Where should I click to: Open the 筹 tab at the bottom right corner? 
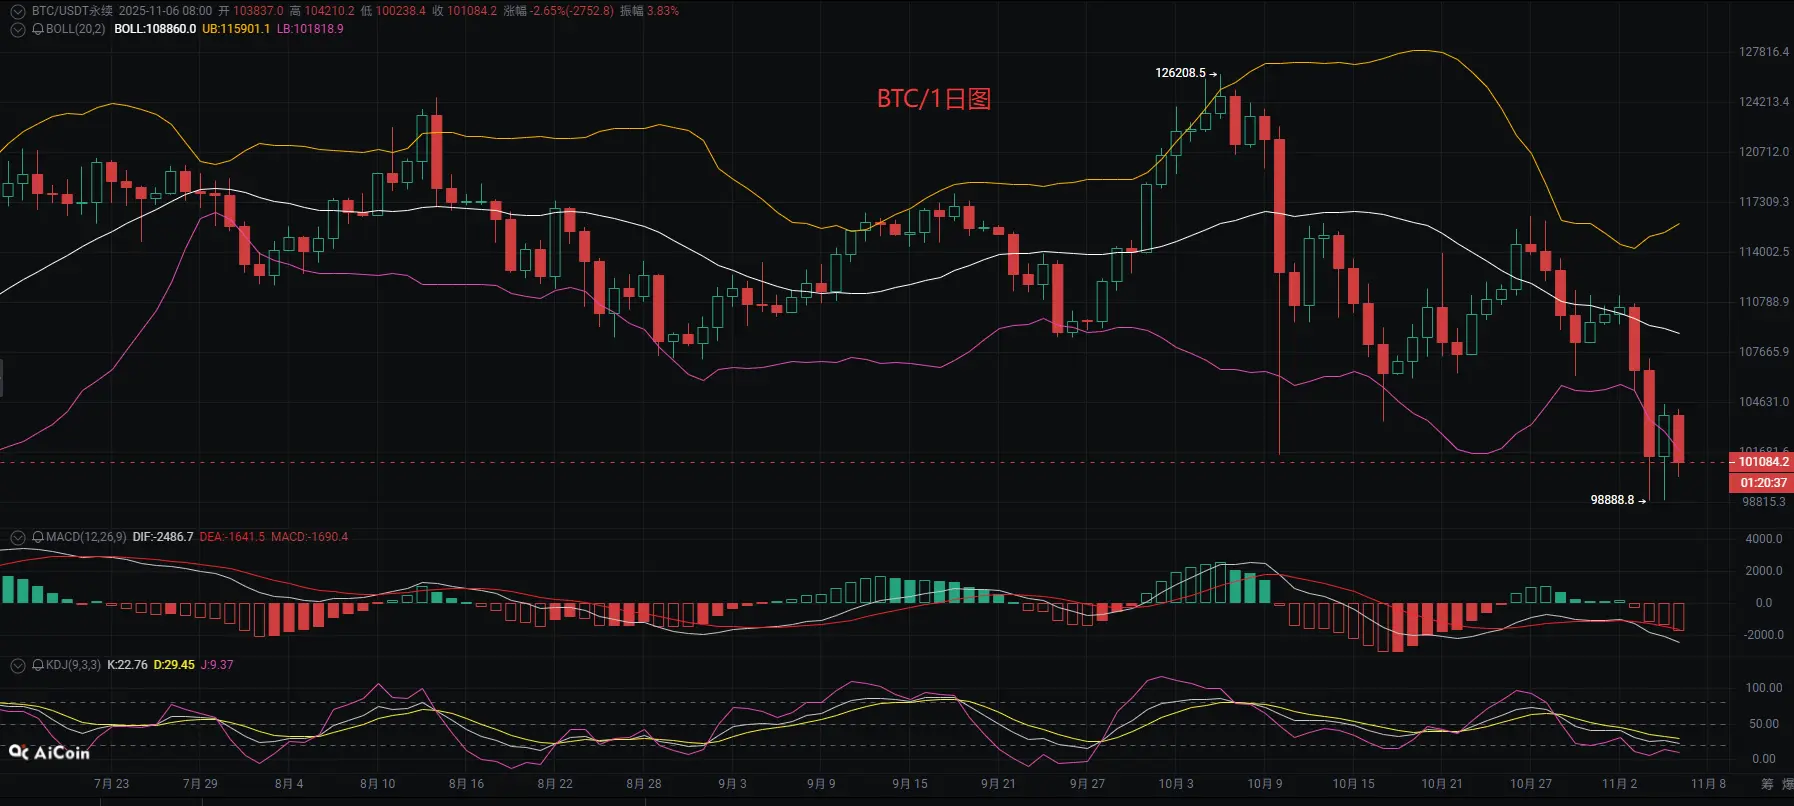point(1767,784)
